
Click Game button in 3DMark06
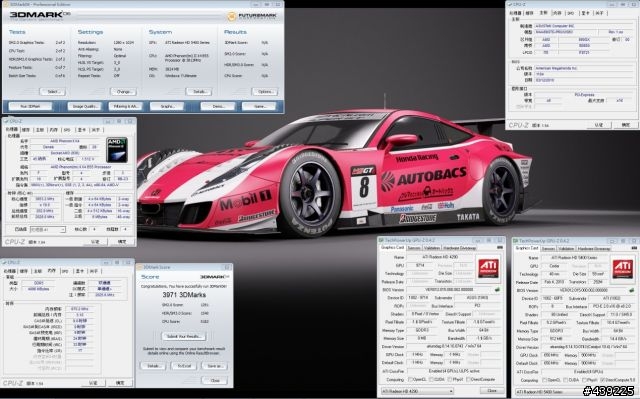click(x=259, y=106)
